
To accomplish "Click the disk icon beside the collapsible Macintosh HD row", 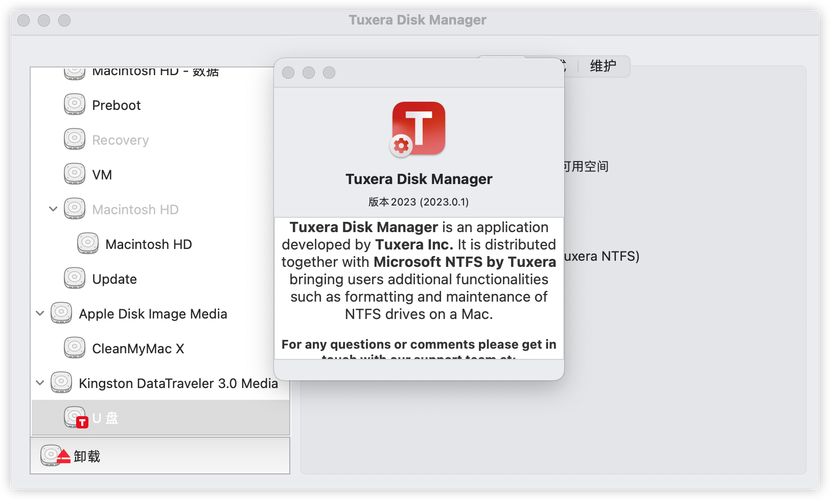I will (75, 209).
